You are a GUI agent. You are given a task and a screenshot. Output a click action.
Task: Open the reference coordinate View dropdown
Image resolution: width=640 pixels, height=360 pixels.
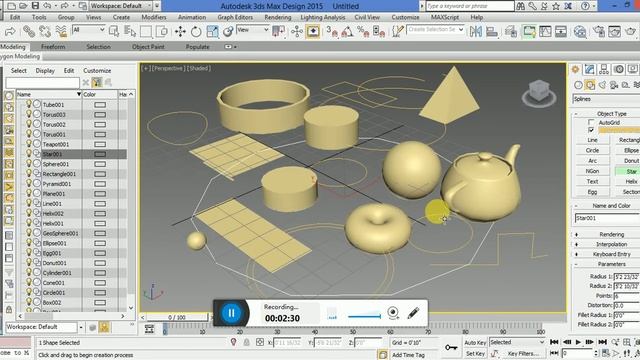(x=253, y=30)
